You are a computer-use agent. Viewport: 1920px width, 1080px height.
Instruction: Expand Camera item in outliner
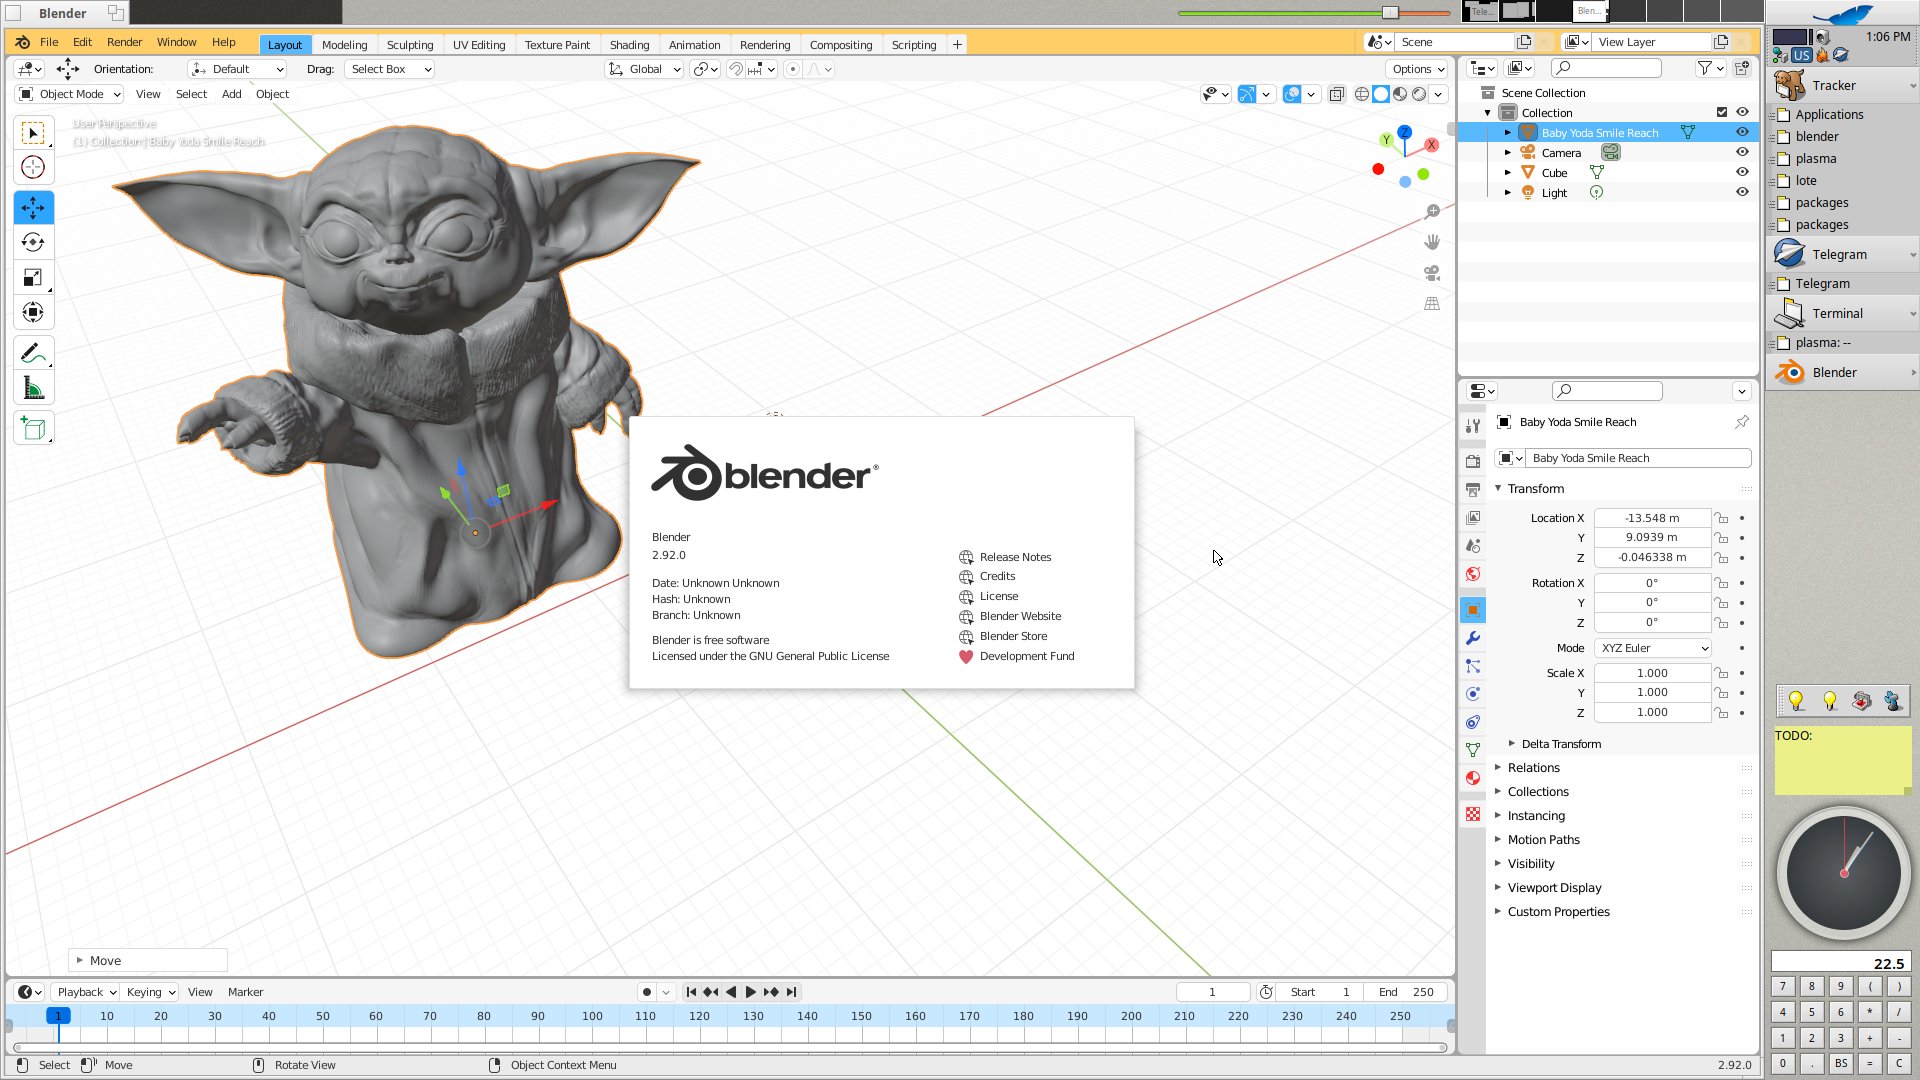[x=1508, y=152]
